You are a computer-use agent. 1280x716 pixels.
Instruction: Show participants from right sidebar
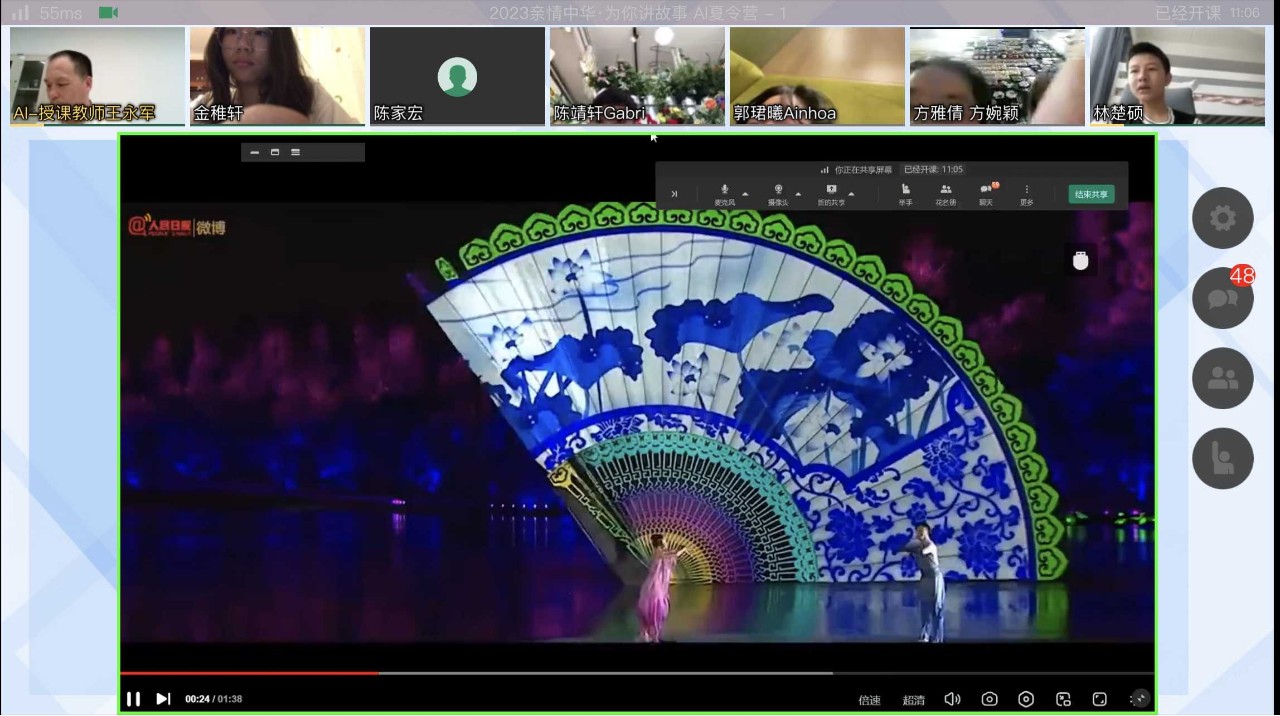coord(1222,378)
